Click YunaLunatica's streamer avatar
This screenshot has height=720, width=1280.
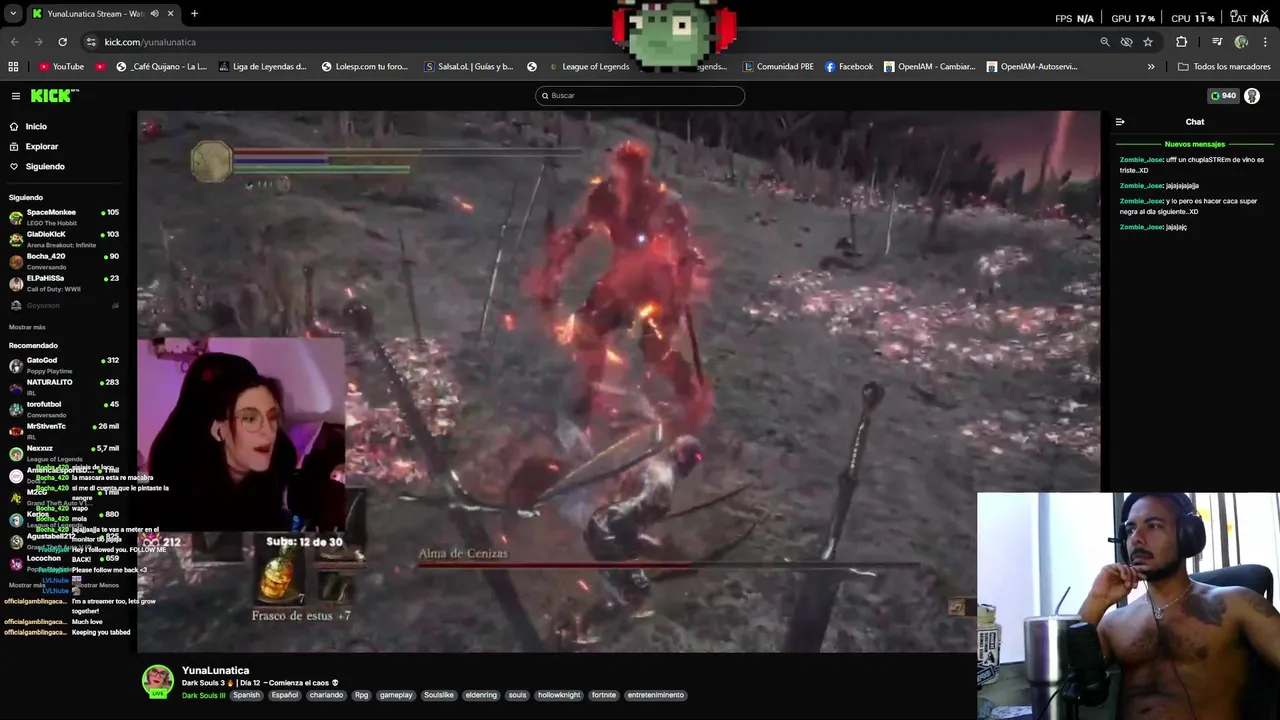tap(157, 680)
